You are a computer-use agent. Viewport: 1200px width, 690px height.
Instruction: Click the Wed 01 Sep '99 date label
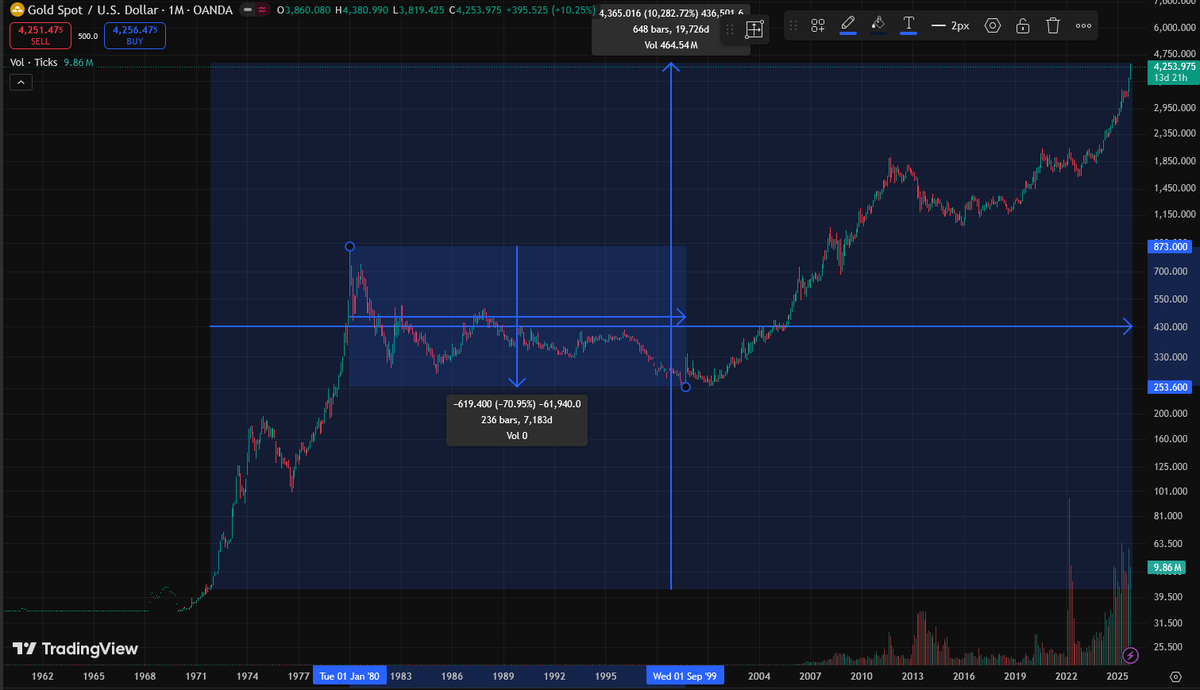pos(685,676)
